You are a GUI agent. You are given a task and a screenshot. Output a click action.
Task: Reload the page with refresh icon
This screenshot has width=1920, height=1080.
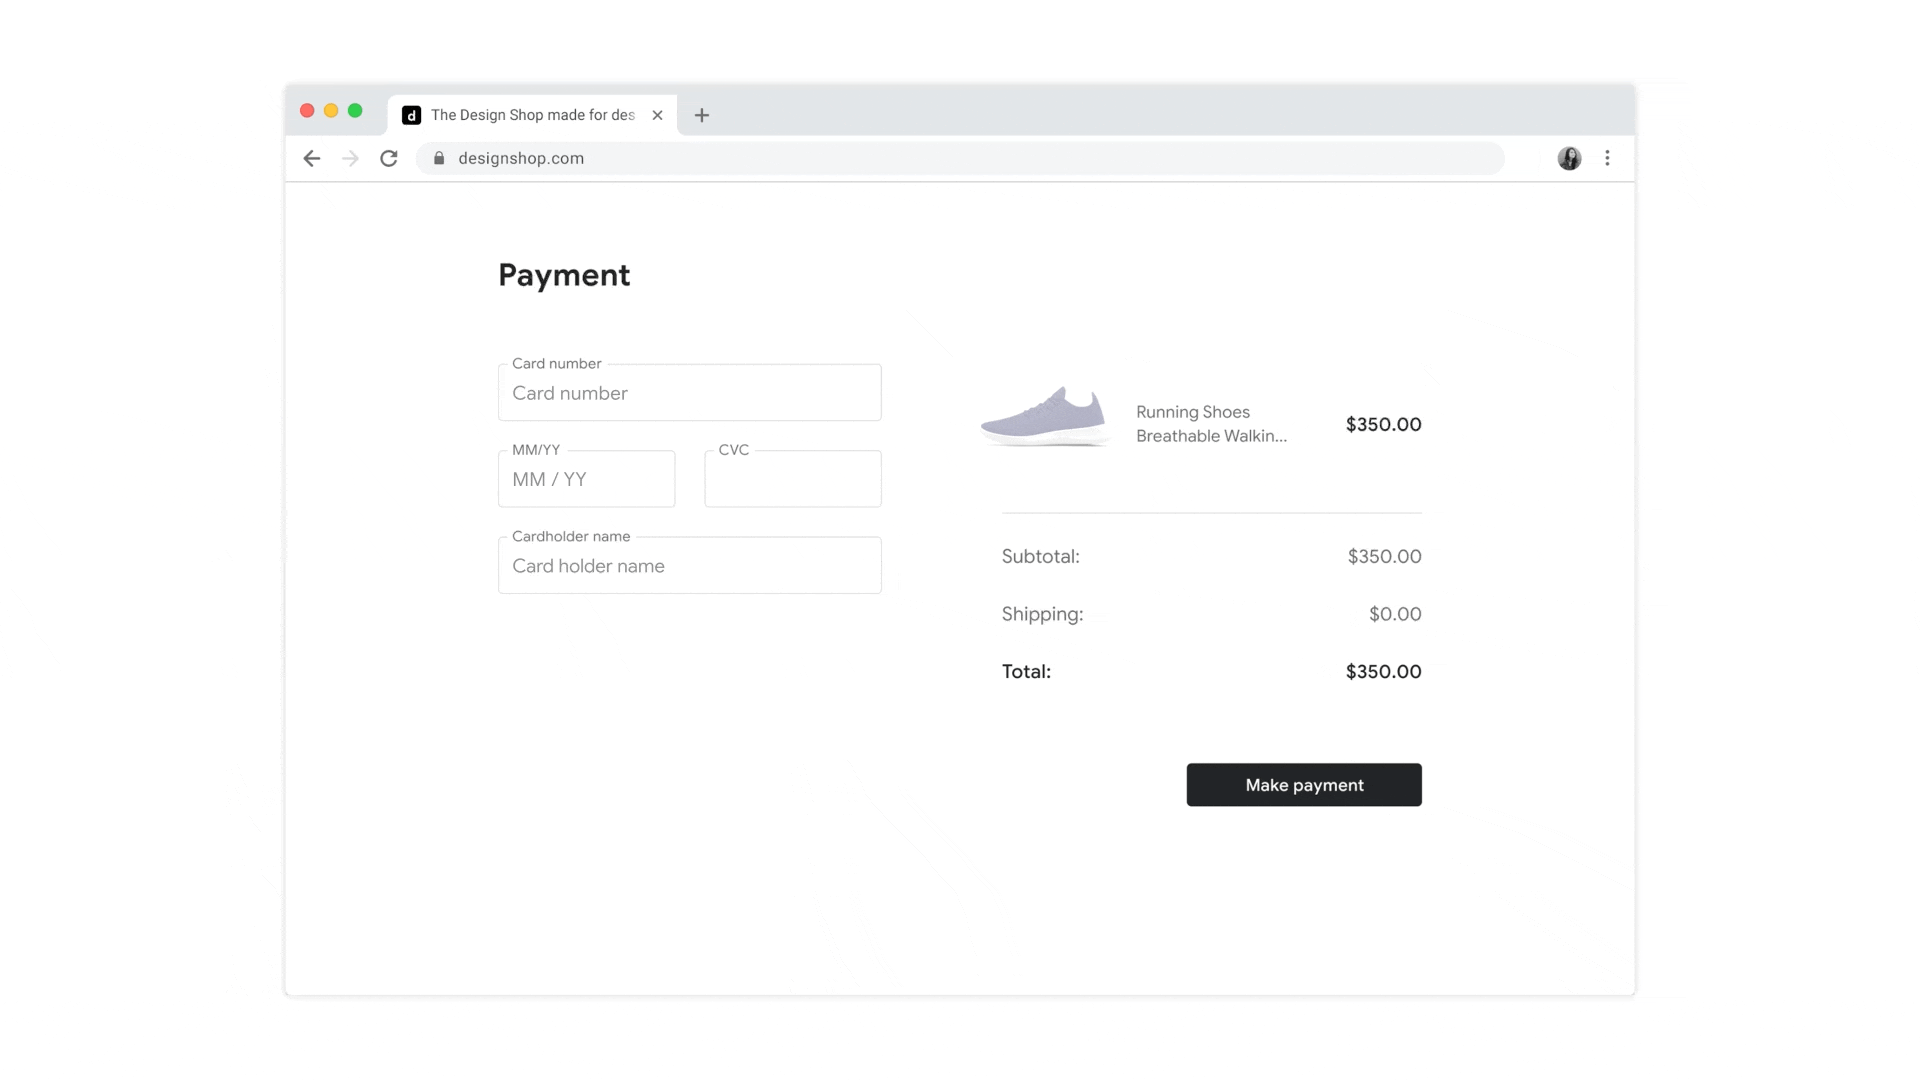coord(389,158)
